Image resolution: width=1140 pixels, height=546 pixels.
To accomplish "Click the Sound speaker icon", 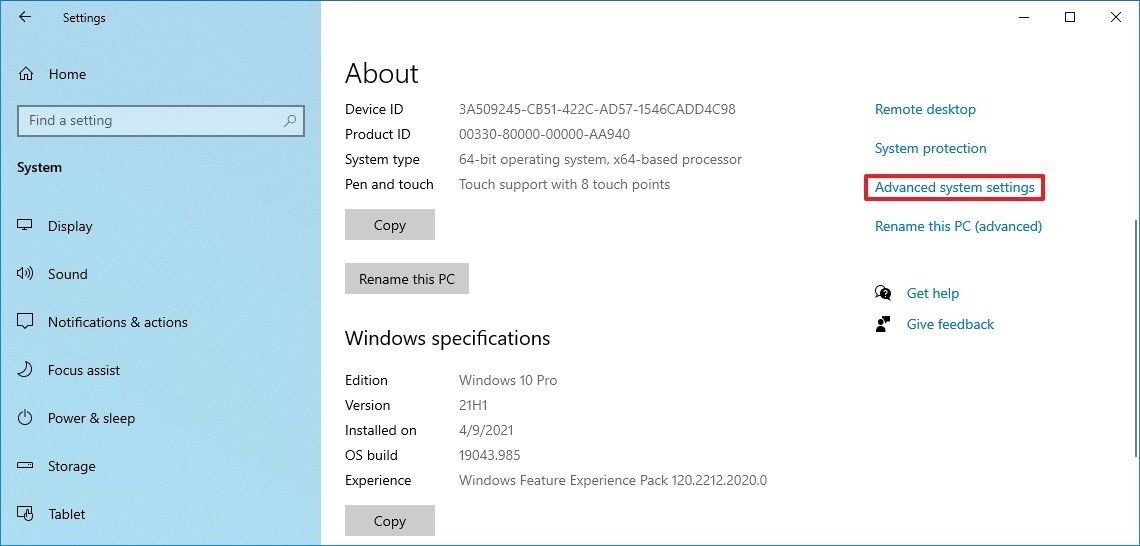I will pos(25,274).
